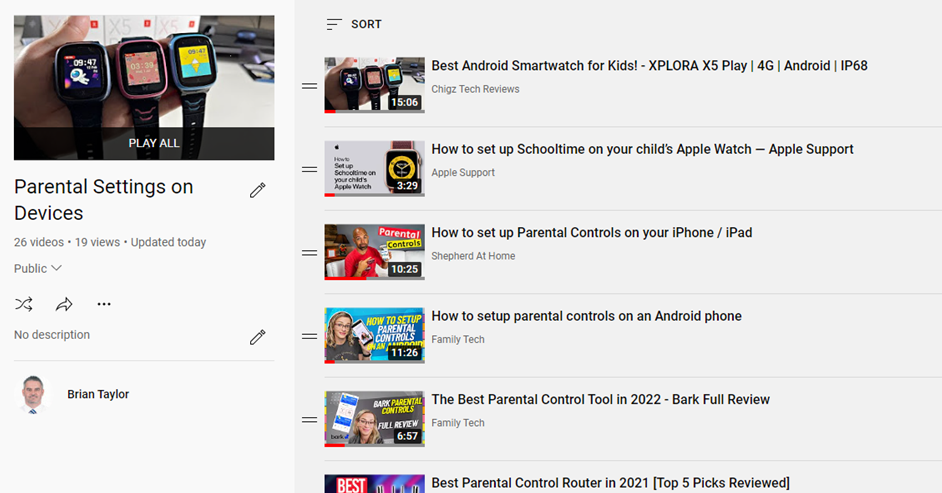Open Family Tech channel under Bark review video
The image size is (942, 493).
[458, 423]
